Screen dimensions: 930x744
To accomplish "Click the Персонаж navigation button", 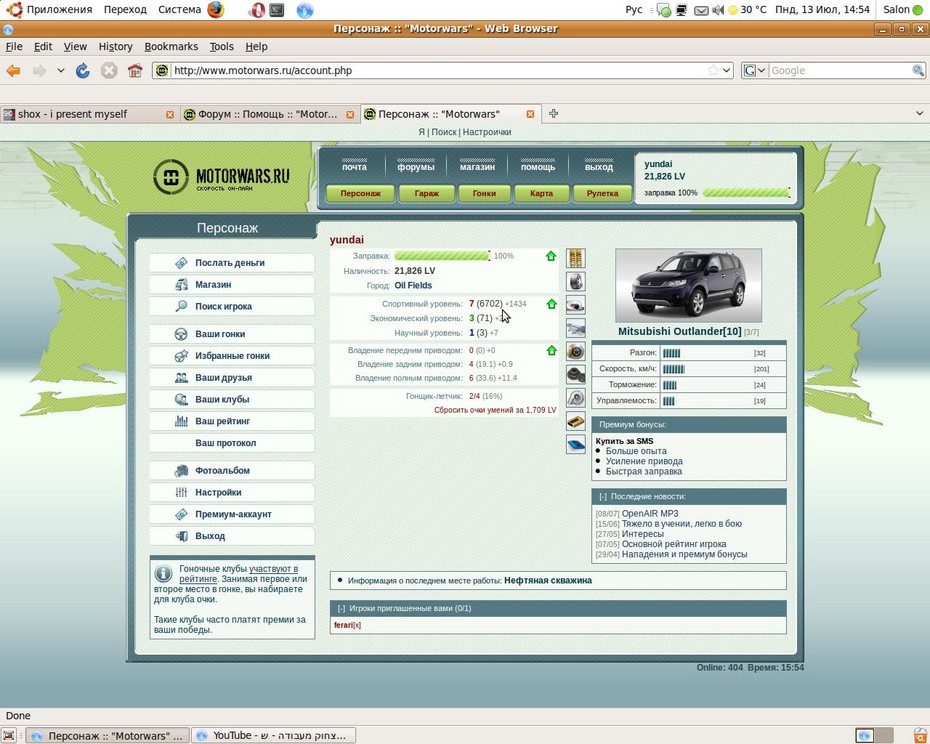I will 361,193.
